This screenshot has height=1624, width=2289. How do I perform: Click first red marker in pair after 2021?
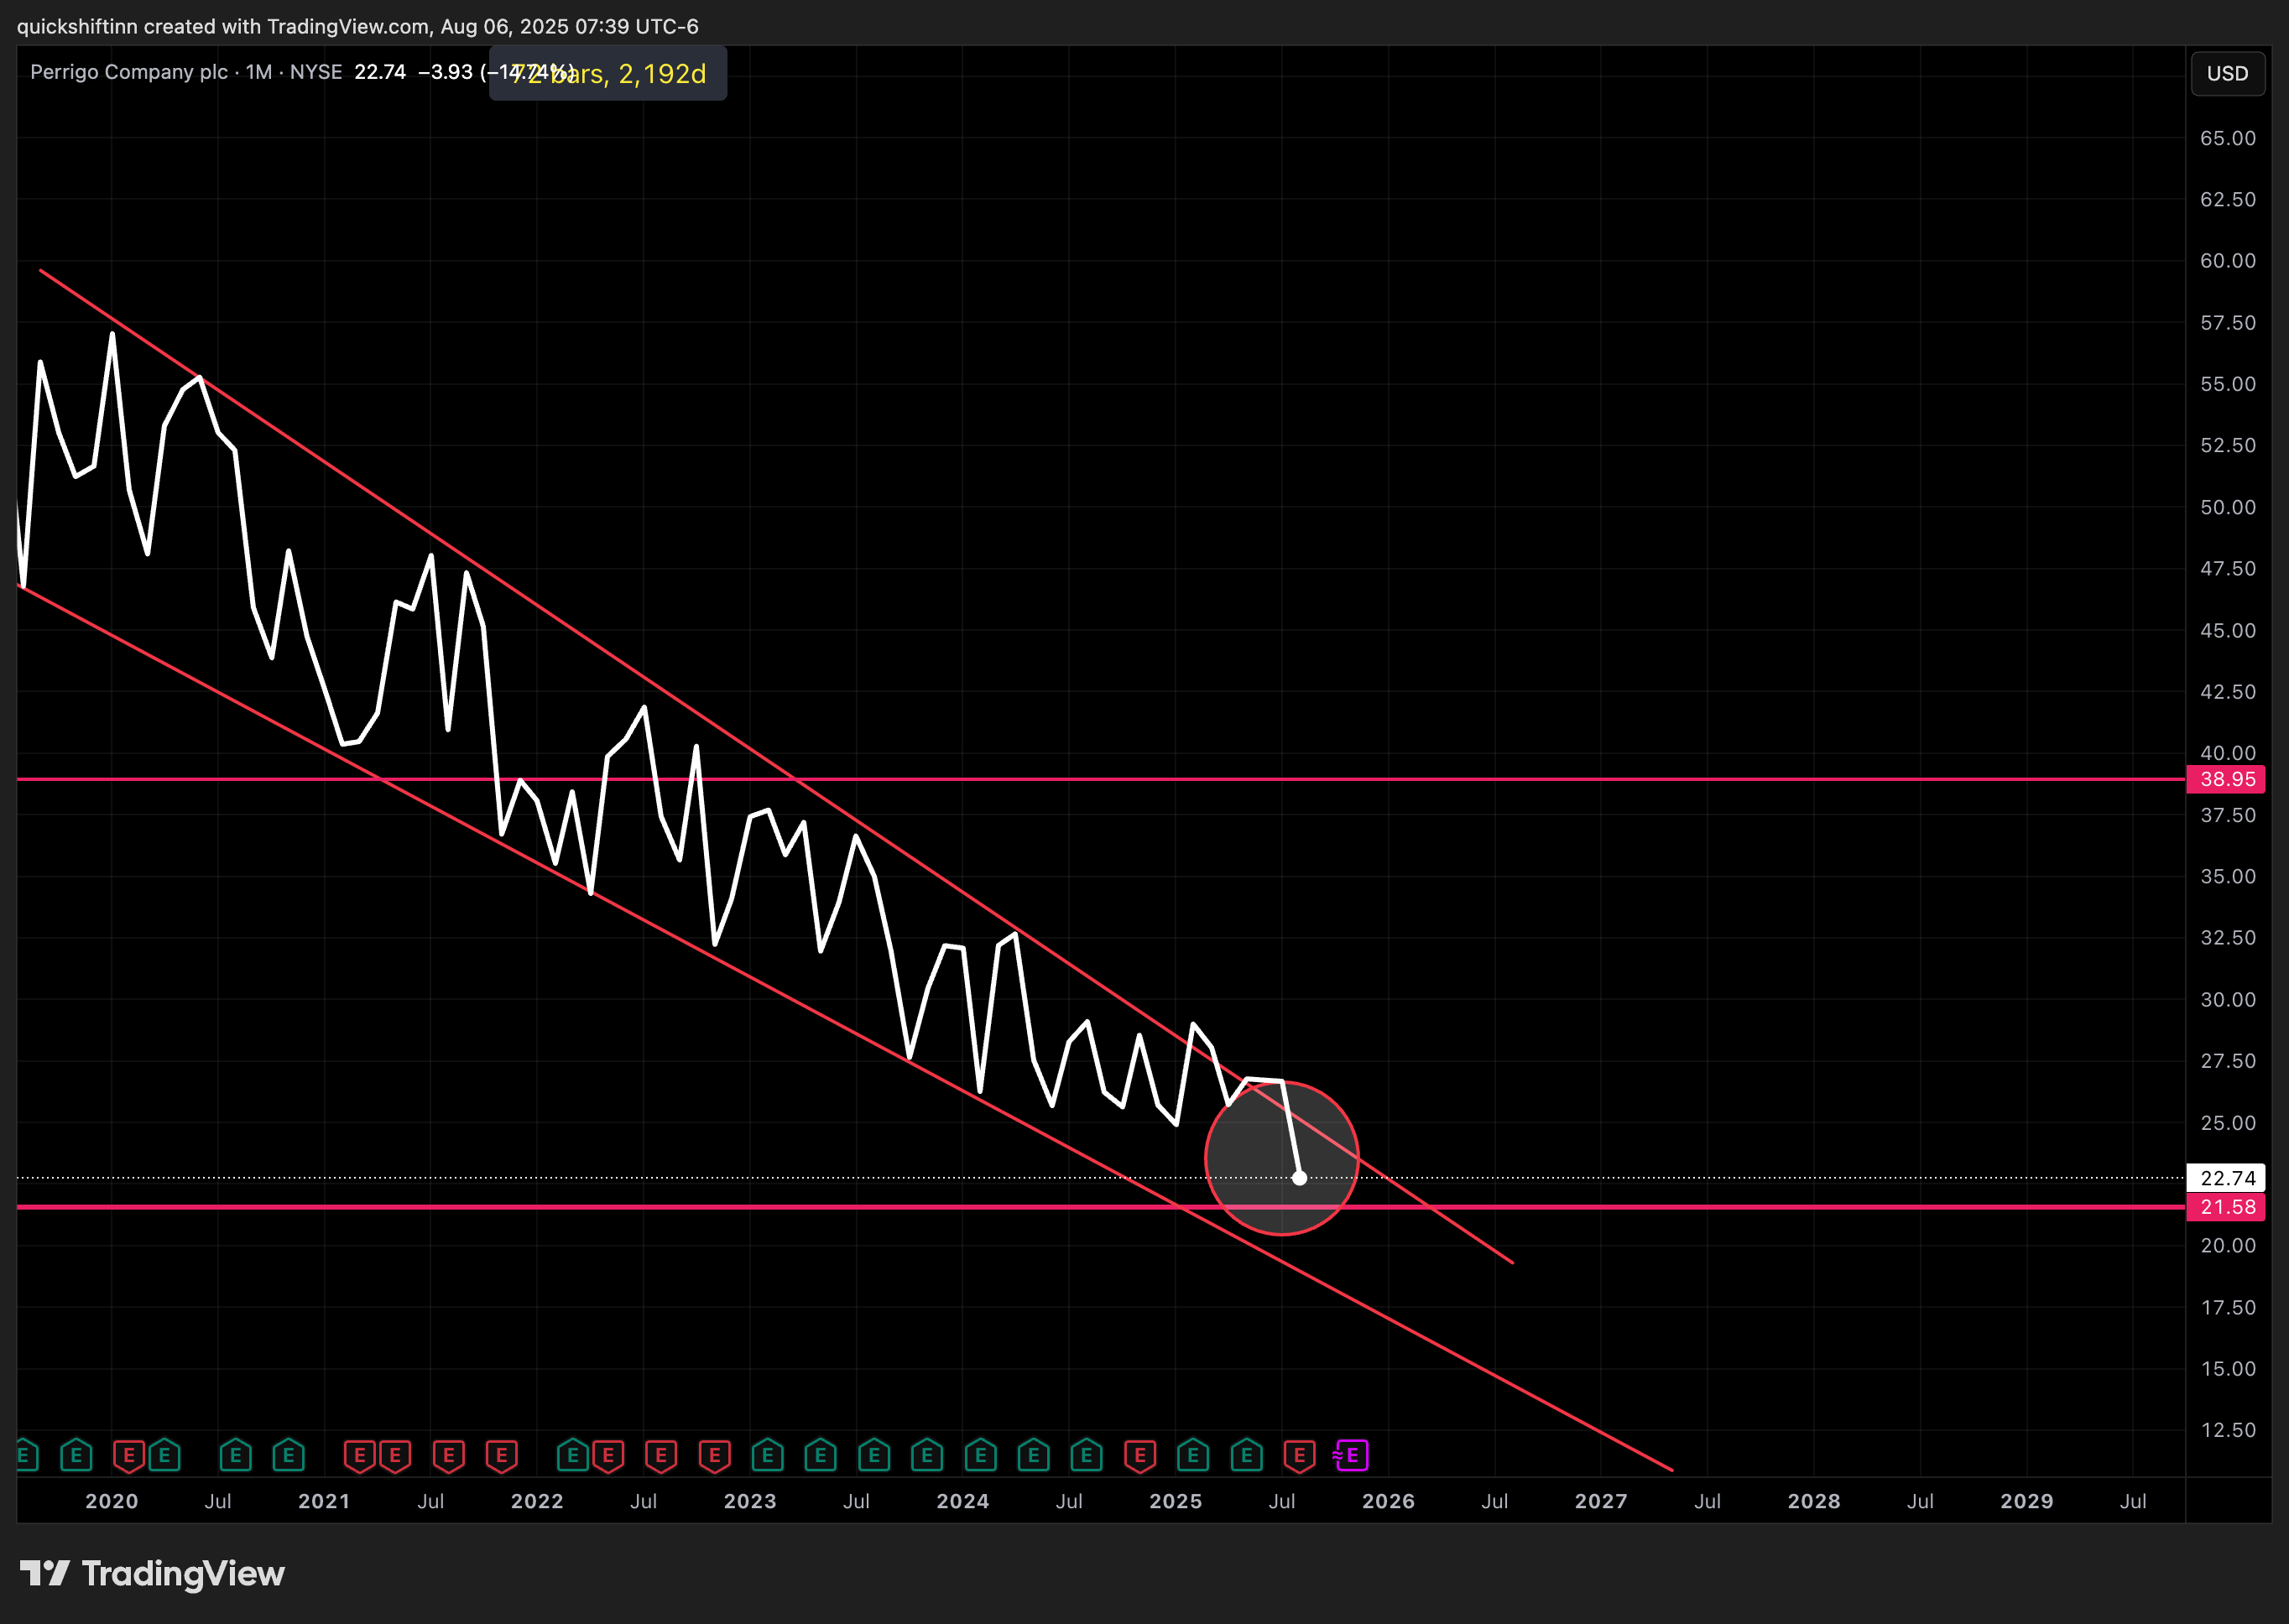coord(360,1455)
